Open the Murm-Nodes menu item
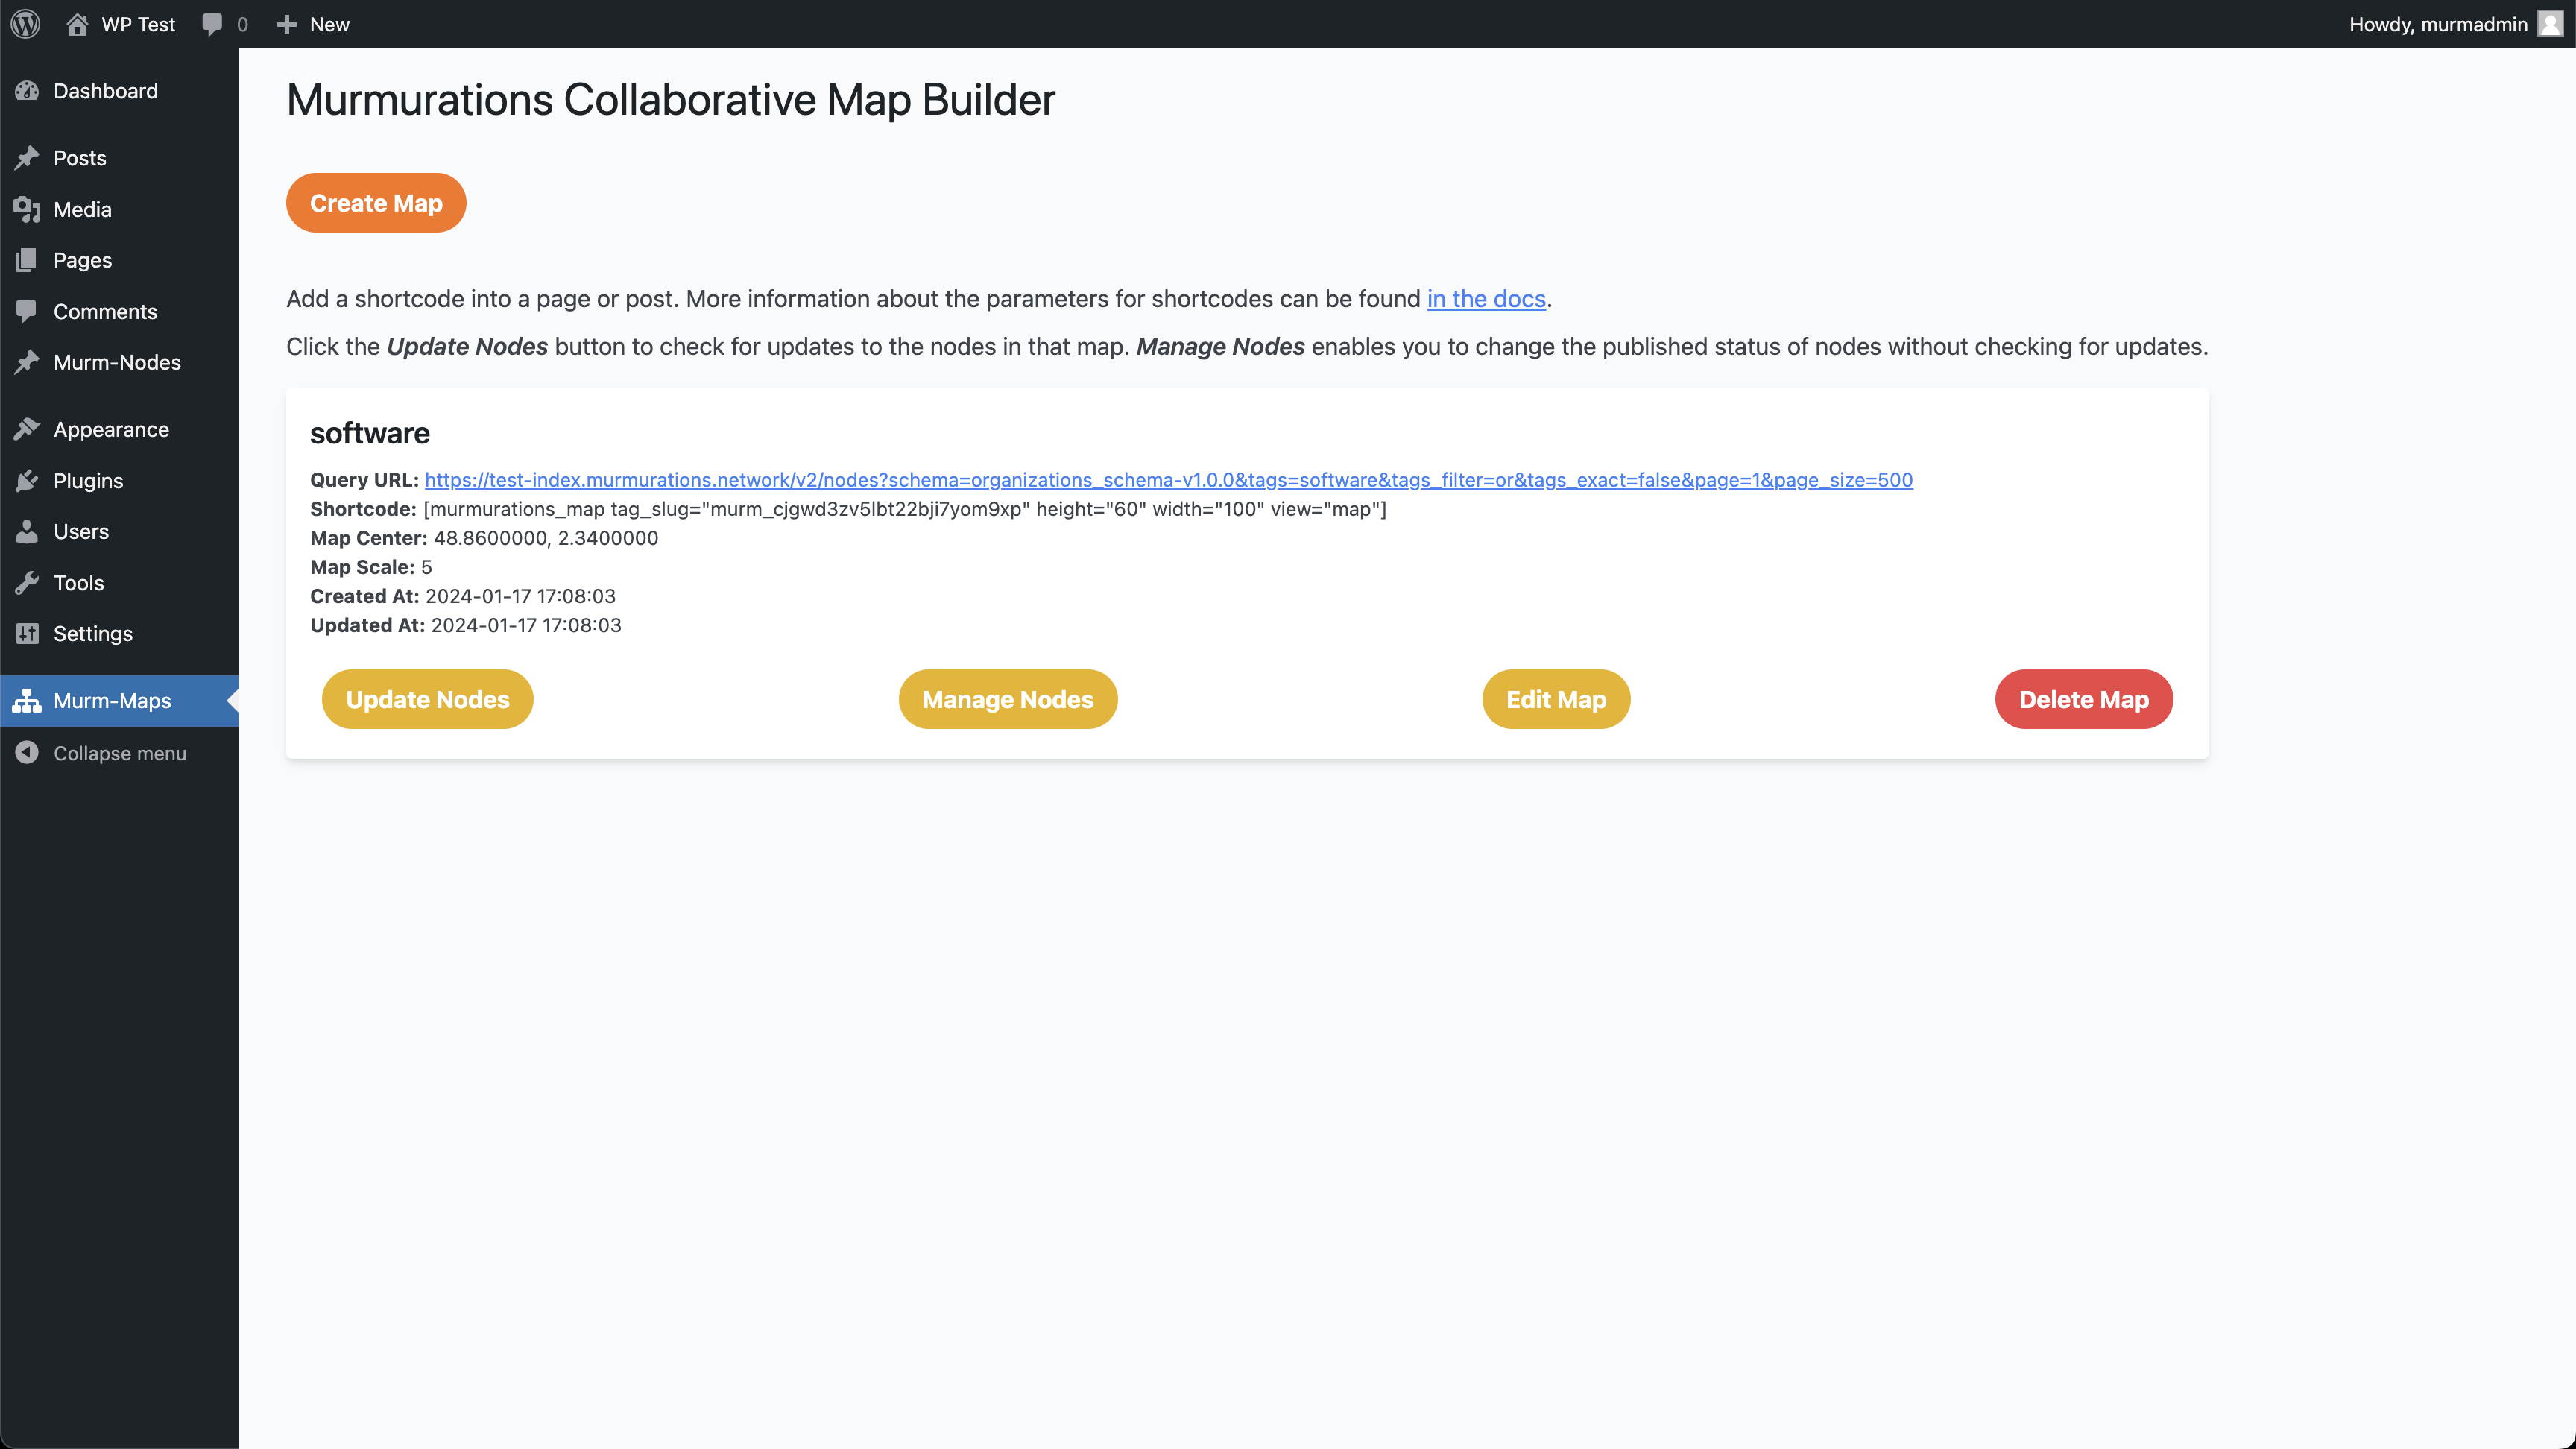This screenshot has height=1449, width=2576. tap(116, 362)
